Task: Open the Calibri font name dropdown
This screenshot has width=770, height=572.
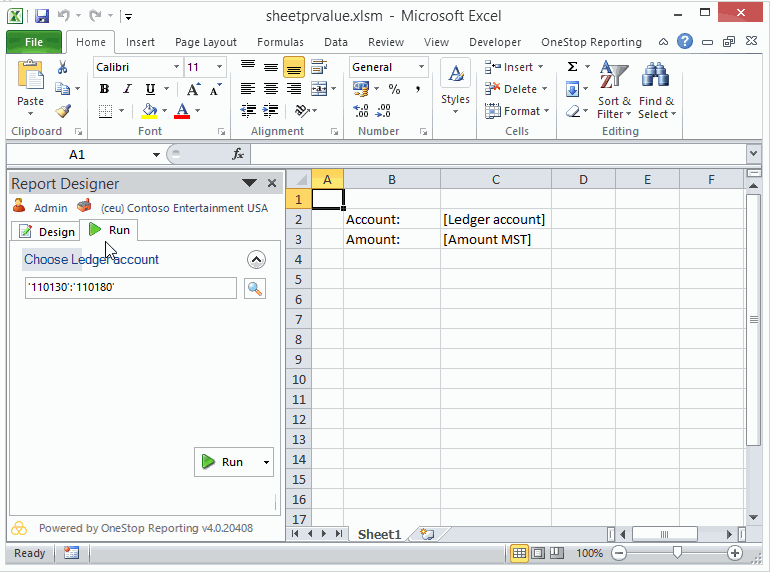Action: tap(176, 67)
